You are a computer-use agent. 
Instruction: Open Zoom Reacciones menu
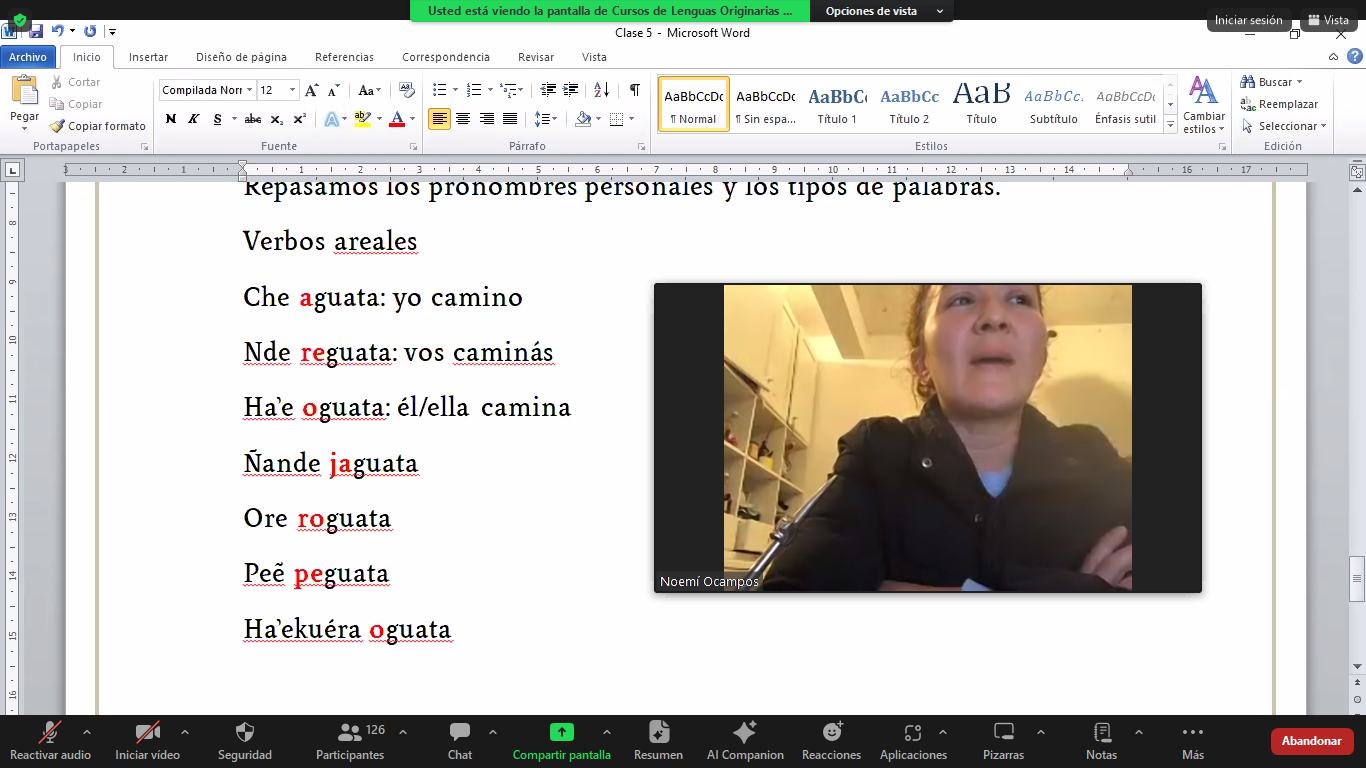831,740
